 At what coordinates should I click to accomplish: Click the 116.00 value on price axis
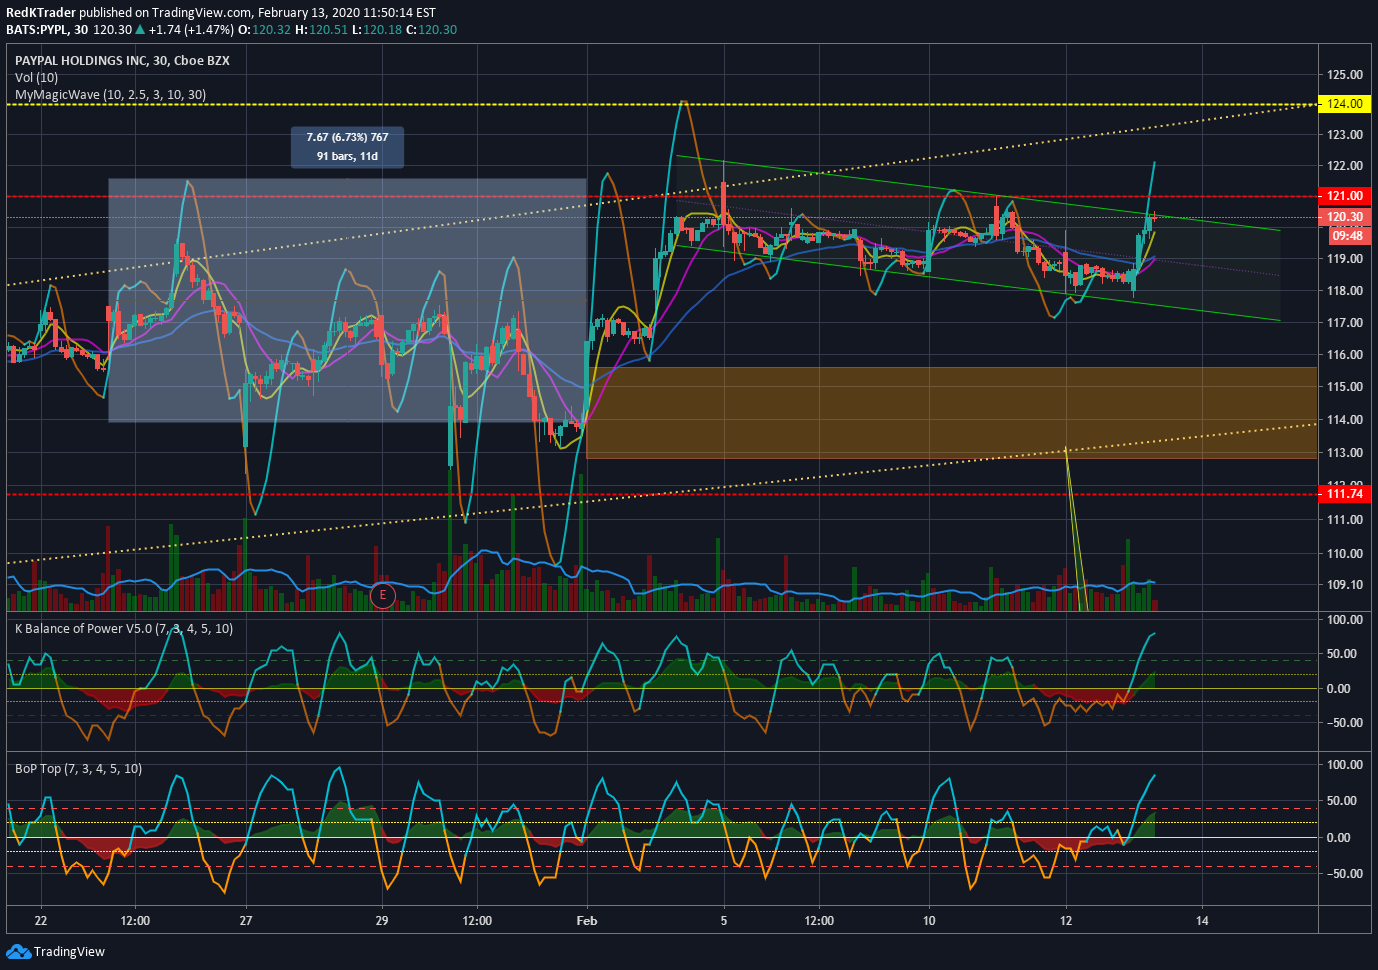click(x=1345, y=355)
